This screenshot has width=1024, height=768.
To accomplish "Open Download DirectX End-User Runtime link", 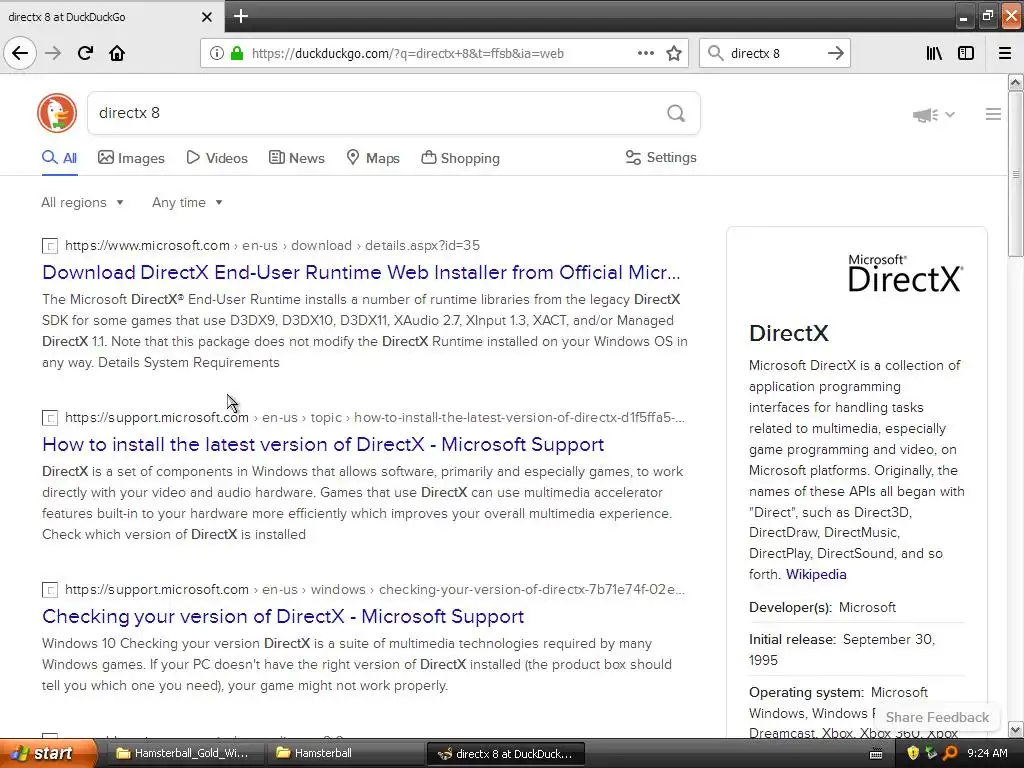I will coord(361,272).
